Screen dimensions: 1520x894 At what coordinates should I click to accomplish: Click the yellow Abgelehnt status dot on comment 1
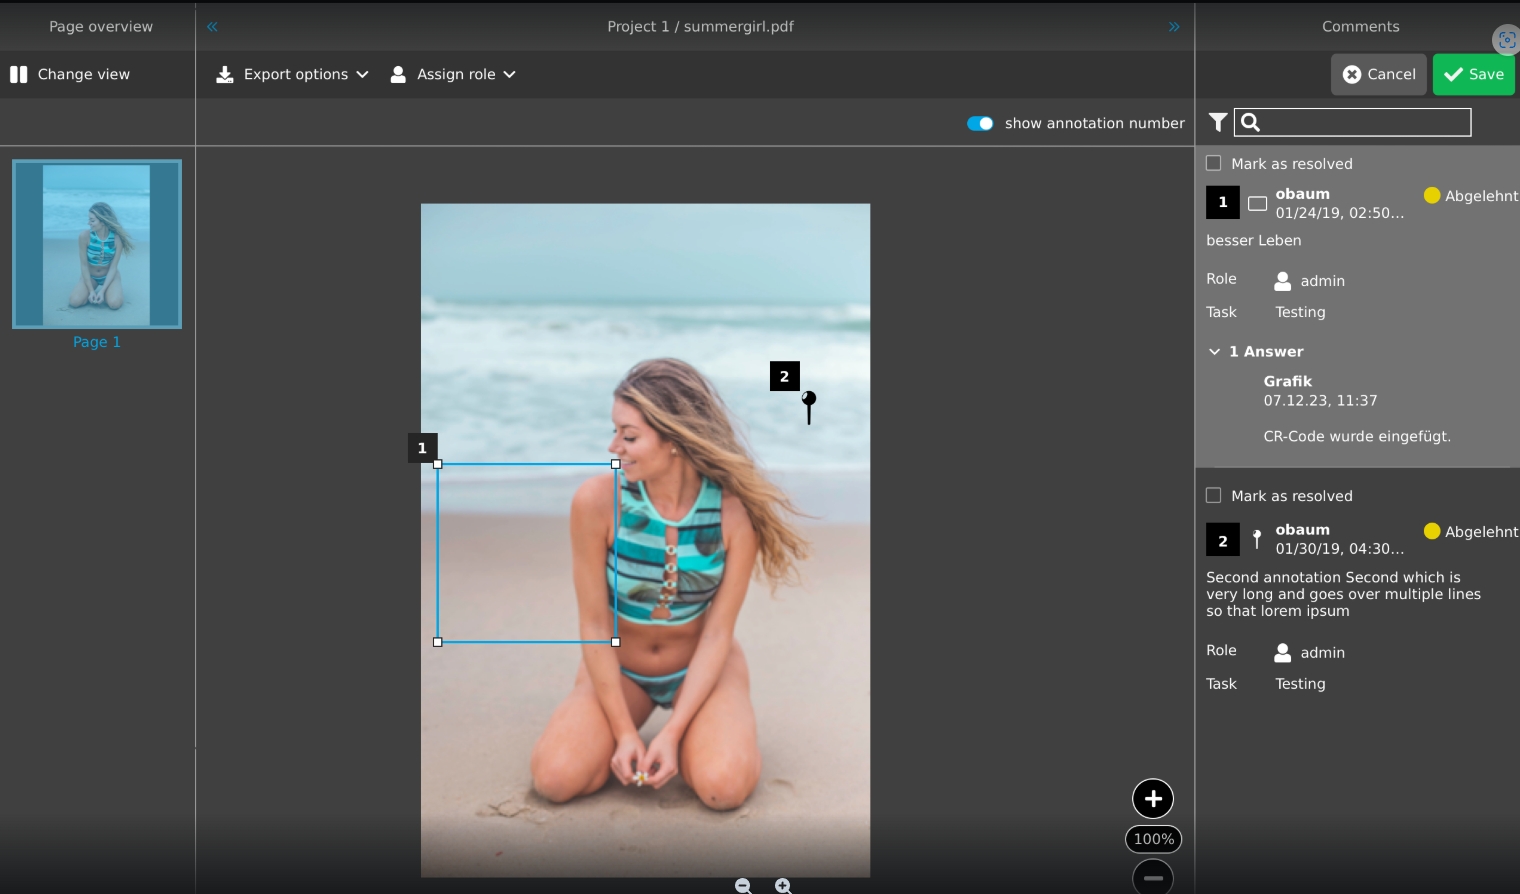1432,195
